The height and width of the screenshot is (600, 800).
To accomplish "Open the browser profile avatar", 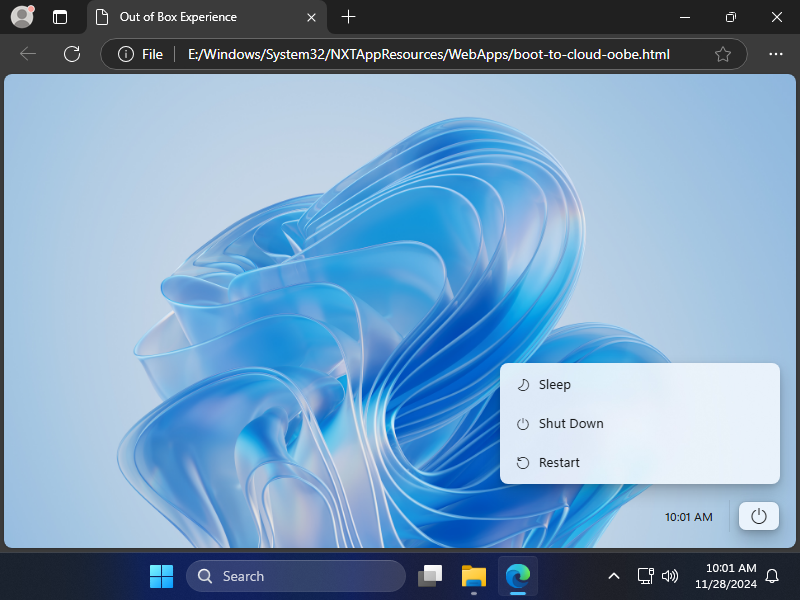I will point(22,17).
